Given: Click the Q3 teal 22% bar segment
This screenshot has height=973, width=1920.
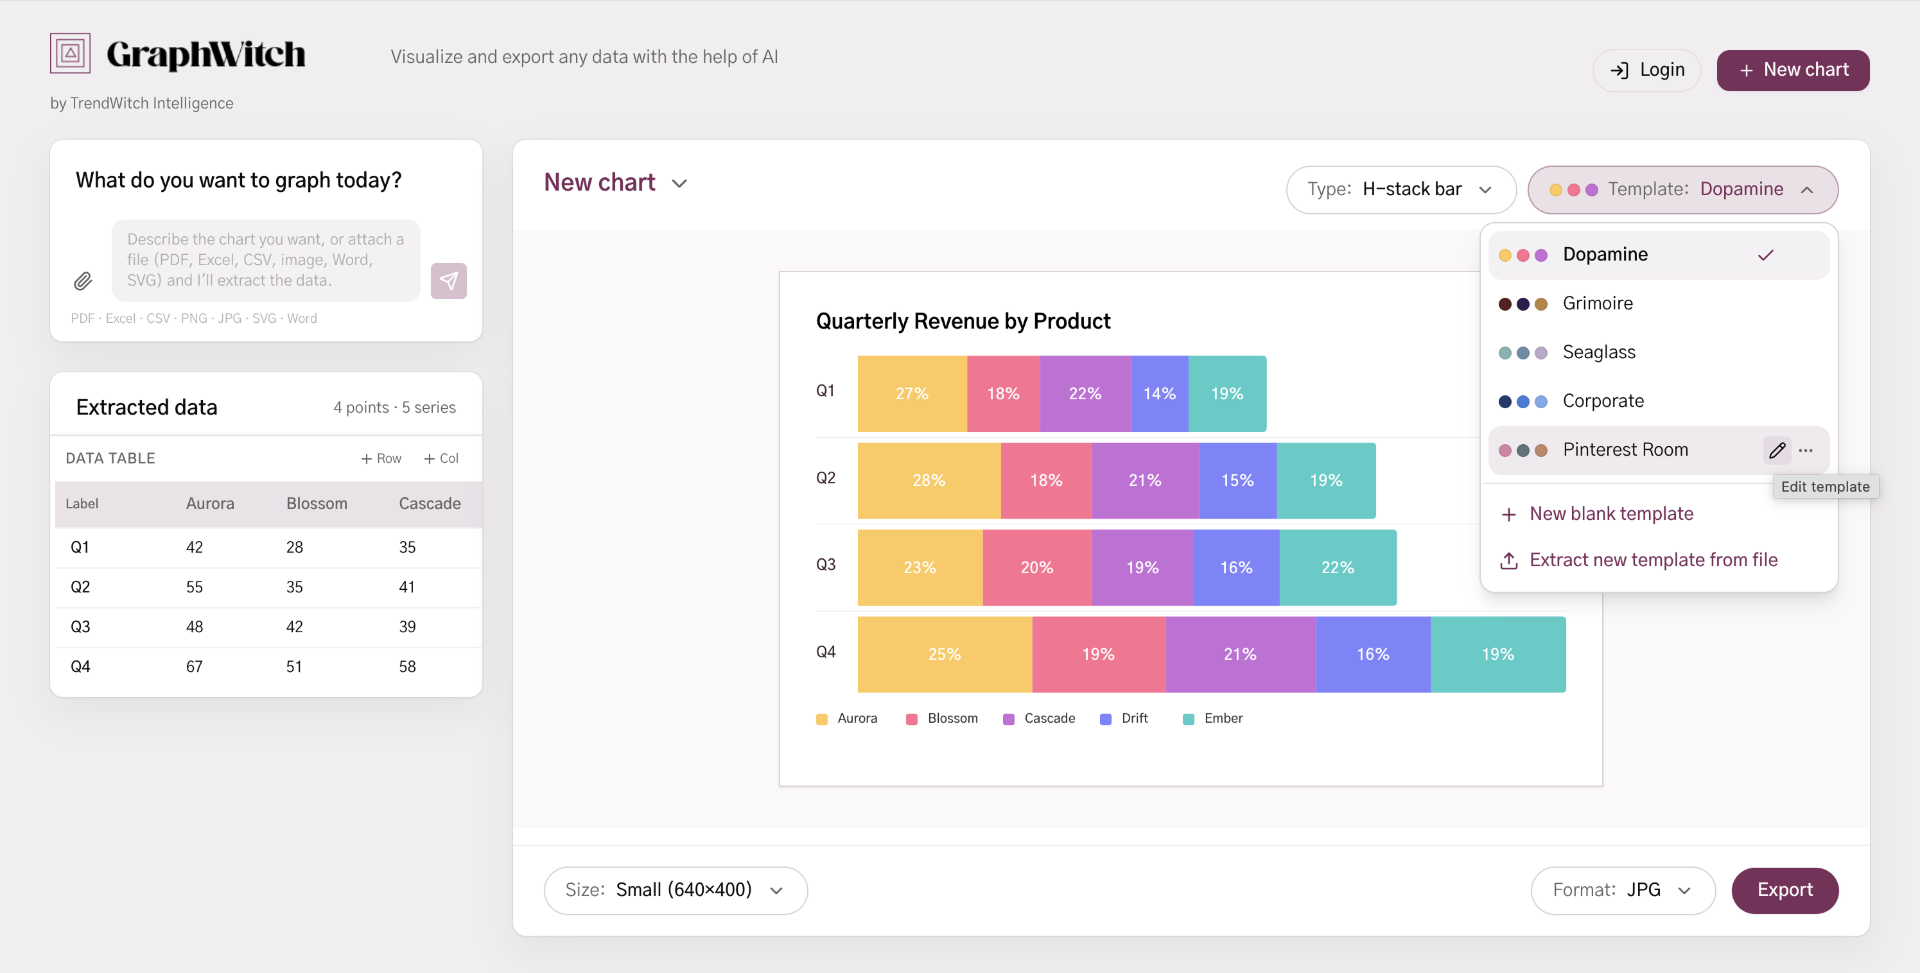Looking at the screenshot, I should (x=1338, y=568).
